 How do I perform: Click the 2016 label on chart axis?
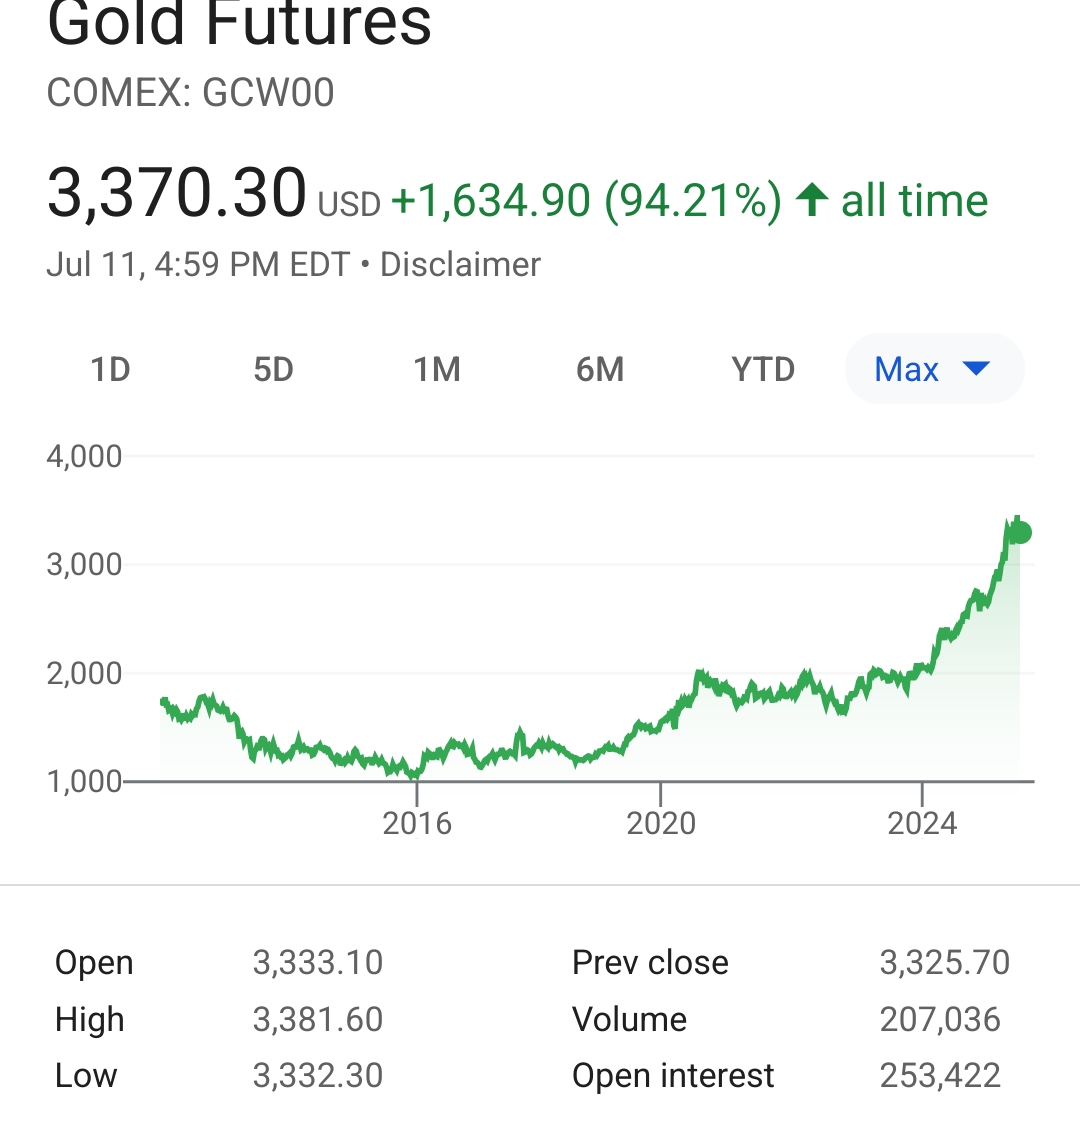click(x=417, y=824)
